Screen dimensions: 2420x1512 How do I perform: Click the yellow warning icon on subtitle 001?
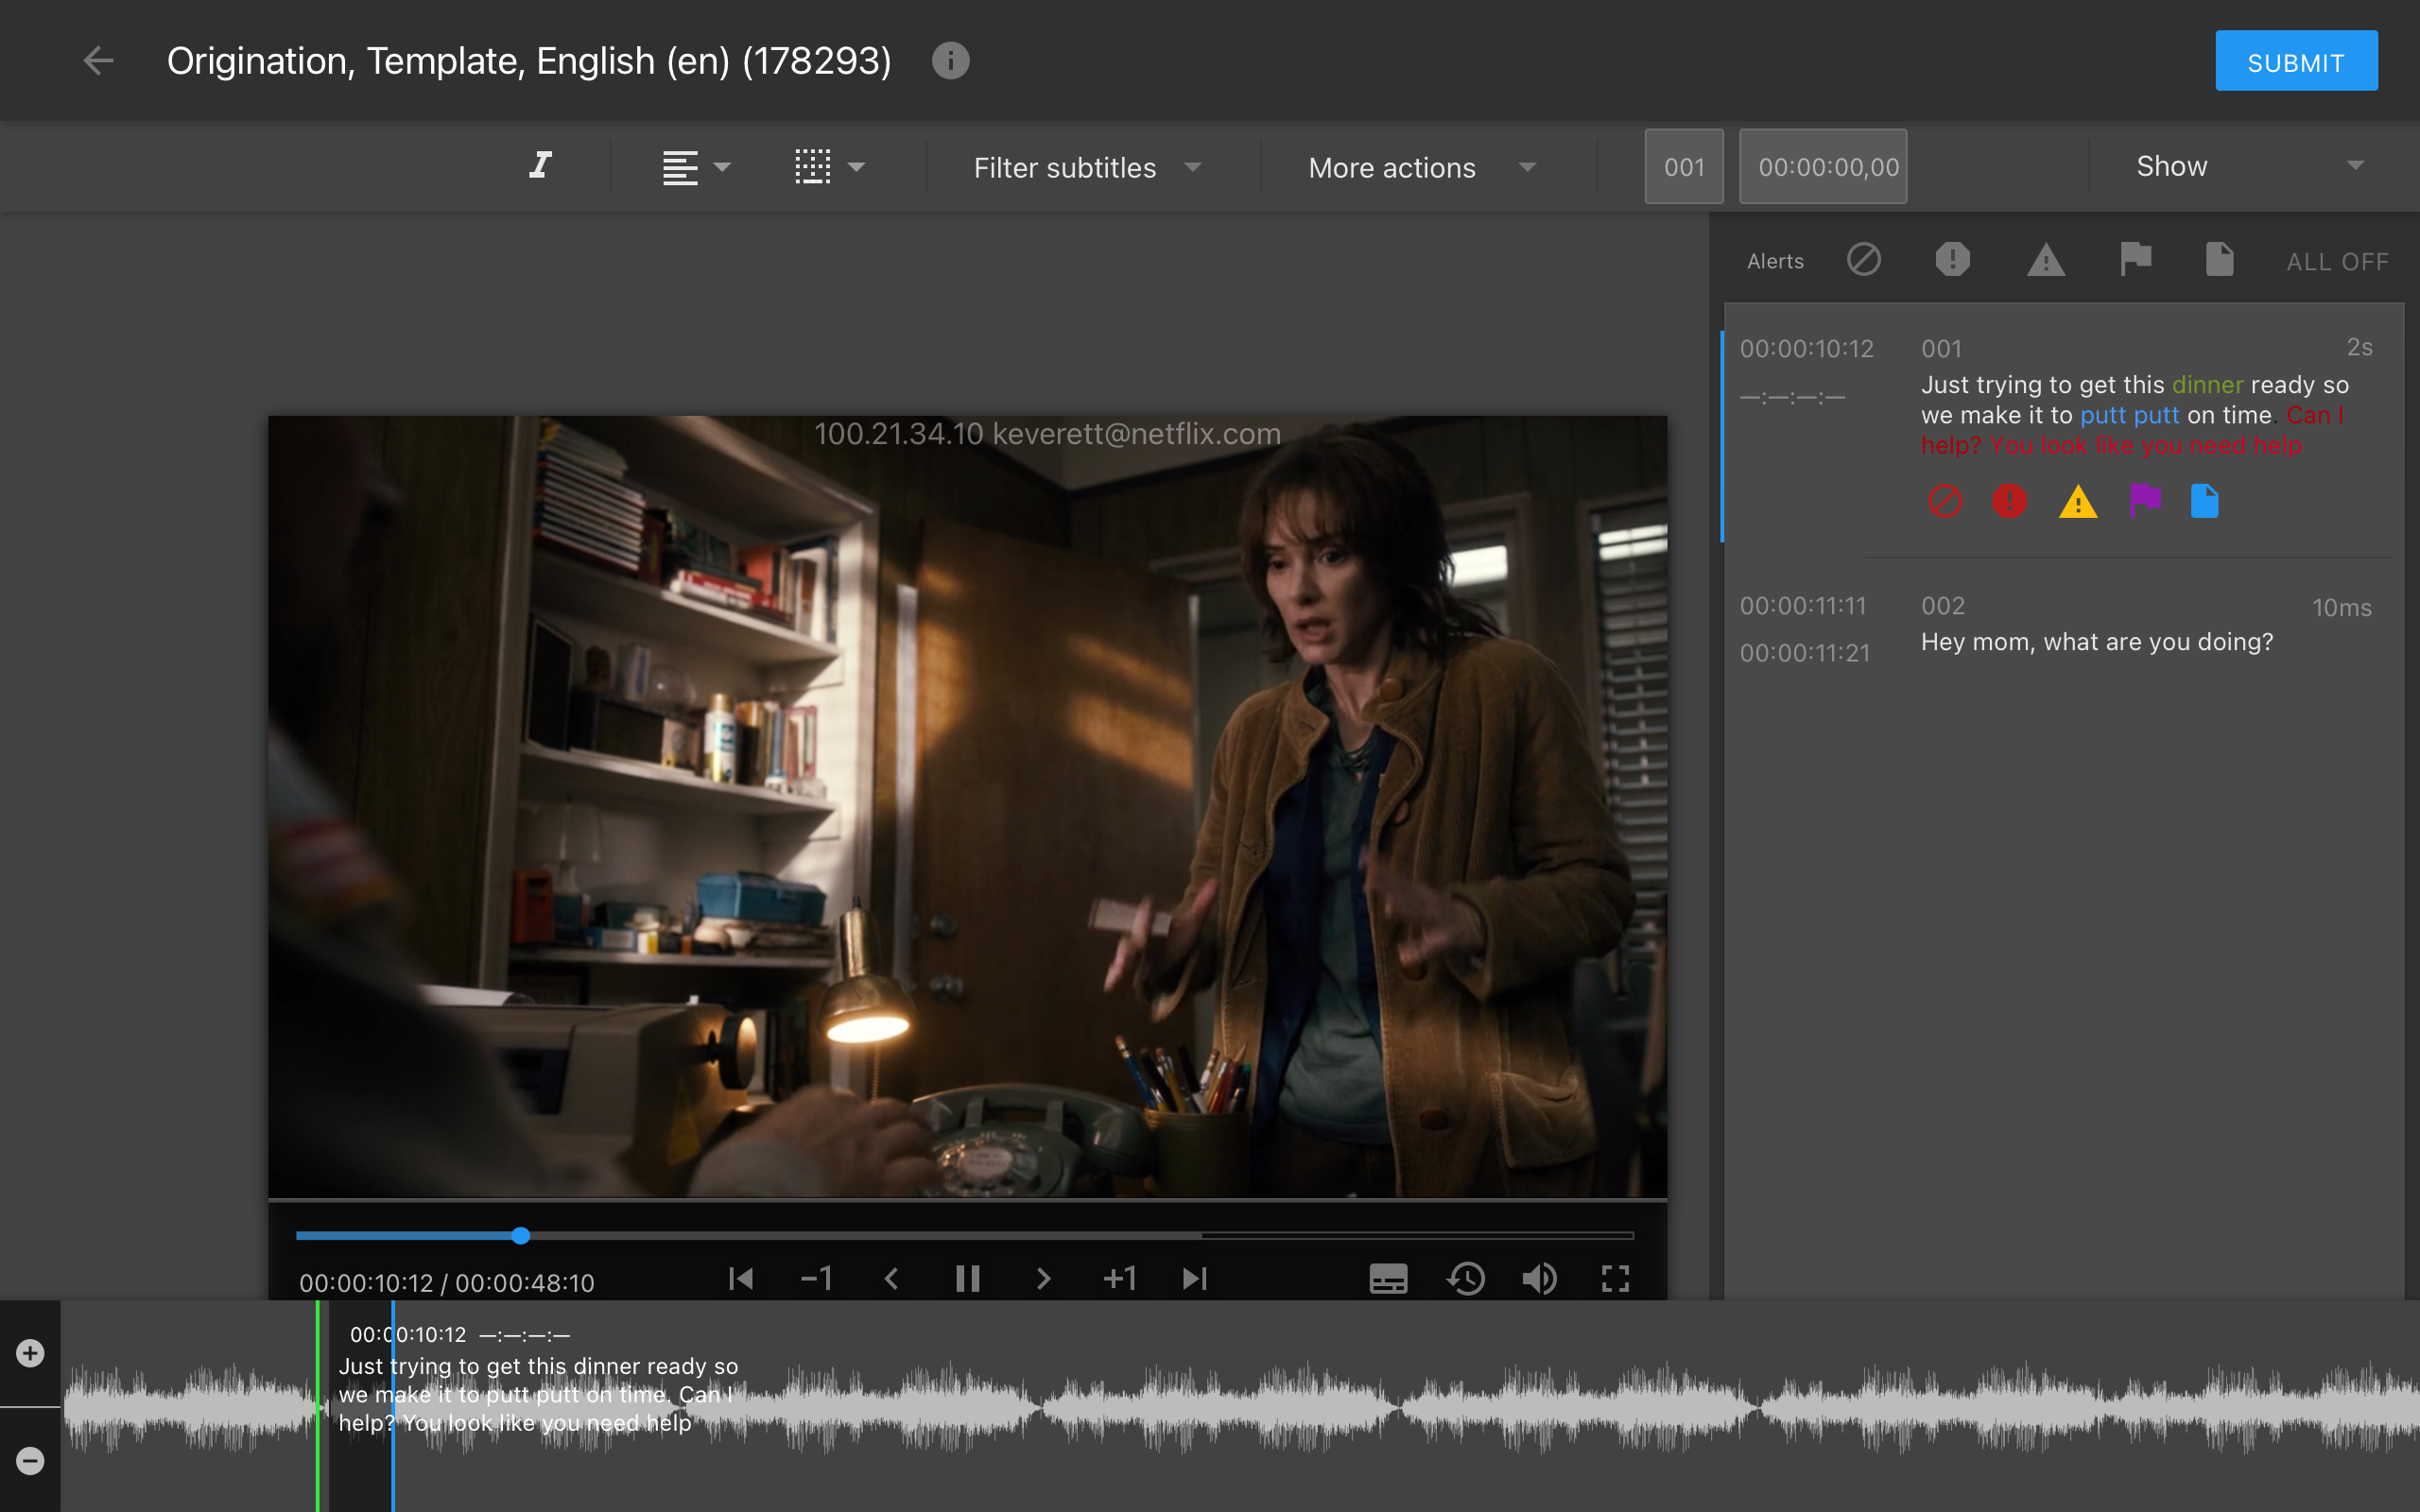[x=2078, y=500]
